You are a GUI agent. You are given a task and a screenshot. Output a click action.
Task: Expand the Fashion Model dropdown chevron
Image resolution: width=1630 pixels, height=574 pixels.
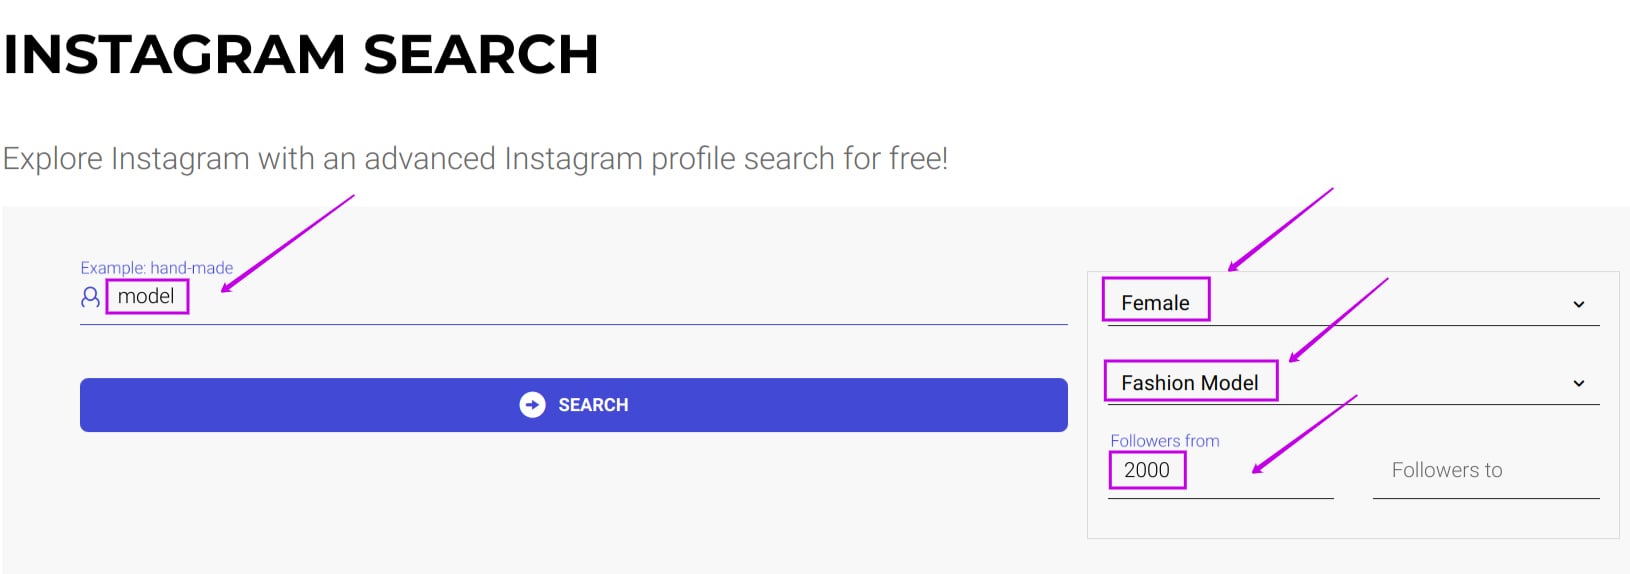[x=1579, y=383]
